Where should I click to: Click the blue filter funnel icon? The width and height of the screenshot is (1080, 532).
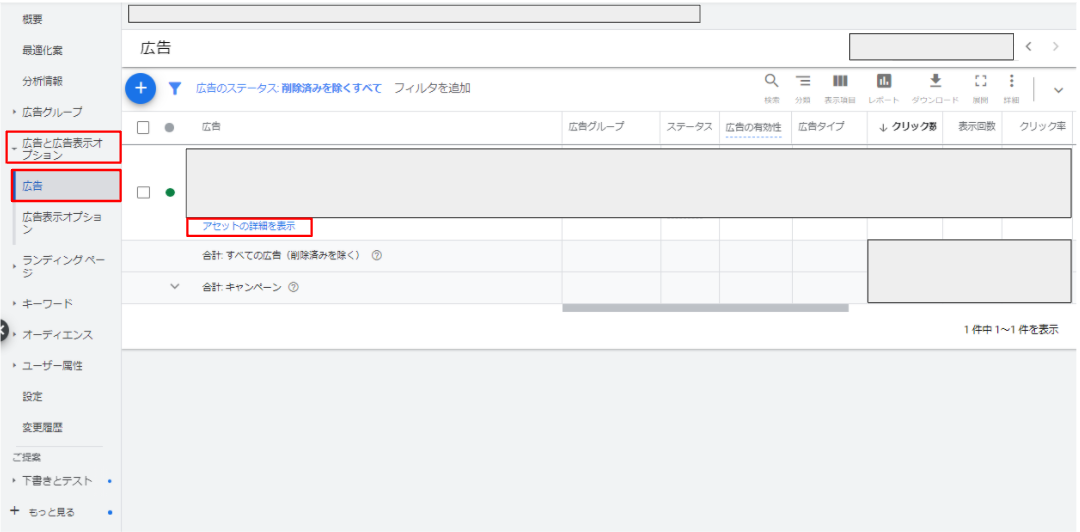[175, 88]
